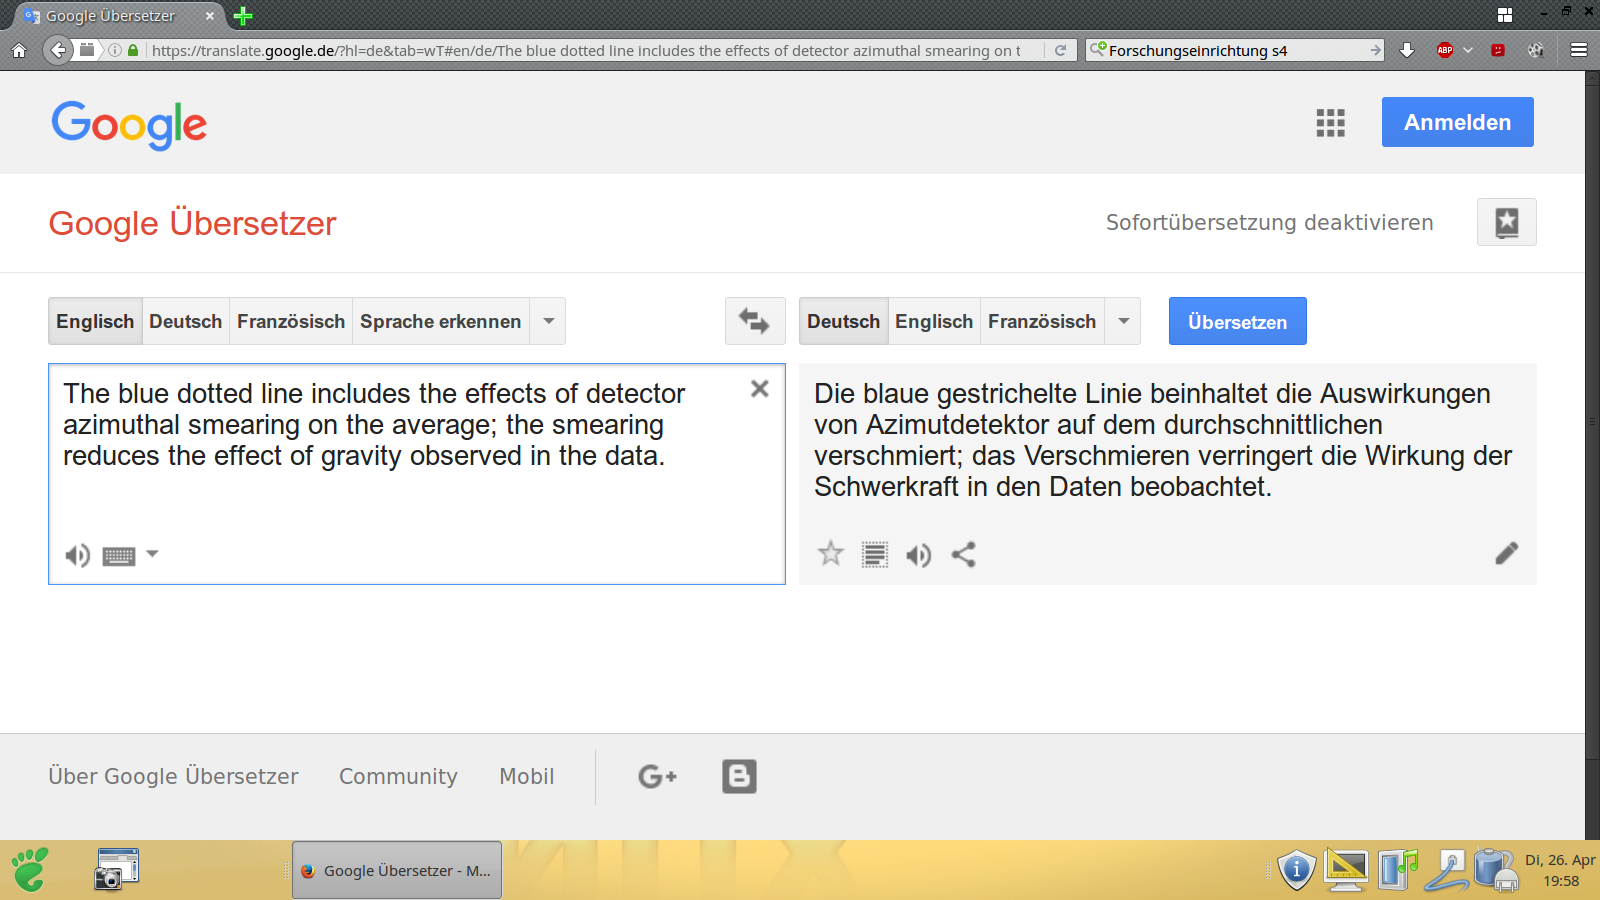The width and height of the screenshot is (1600, 900).
Task: Close the Google Übersetzer browser tab
Action: click(210, 16)
